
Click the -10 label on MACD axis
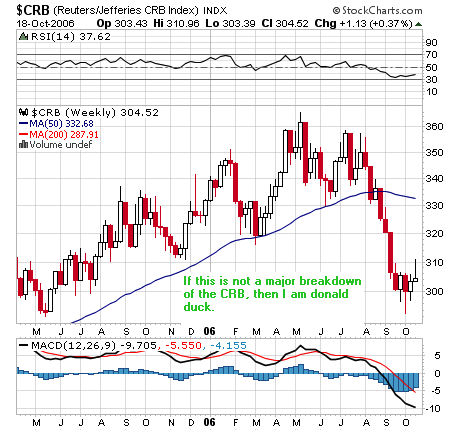[x=432, y=408]
